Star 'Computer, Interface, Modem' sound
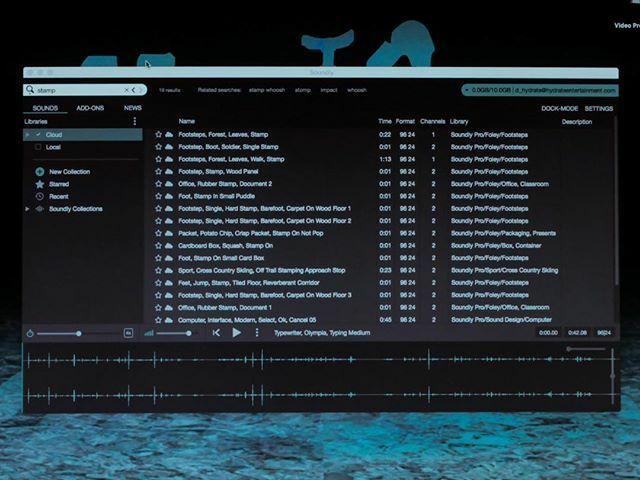The width and height of the screenshot is (640, 480). pos(158,320)
